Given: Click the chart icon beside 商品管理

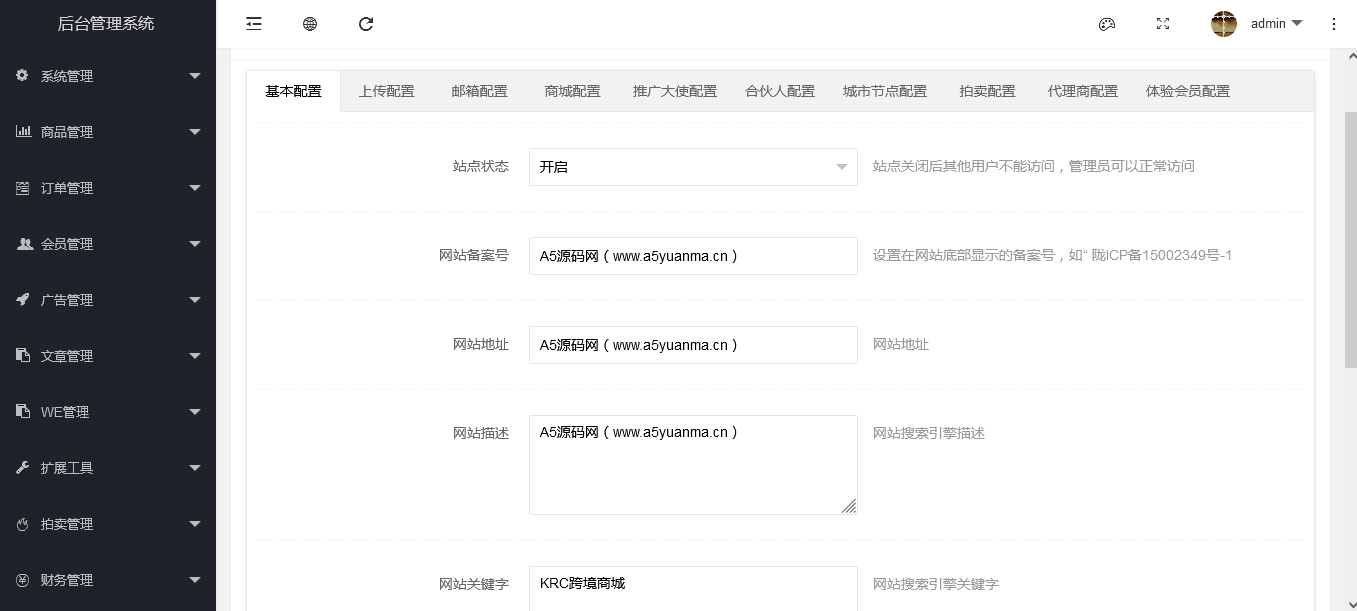Looking at the screenshot, I should point(23,132).
